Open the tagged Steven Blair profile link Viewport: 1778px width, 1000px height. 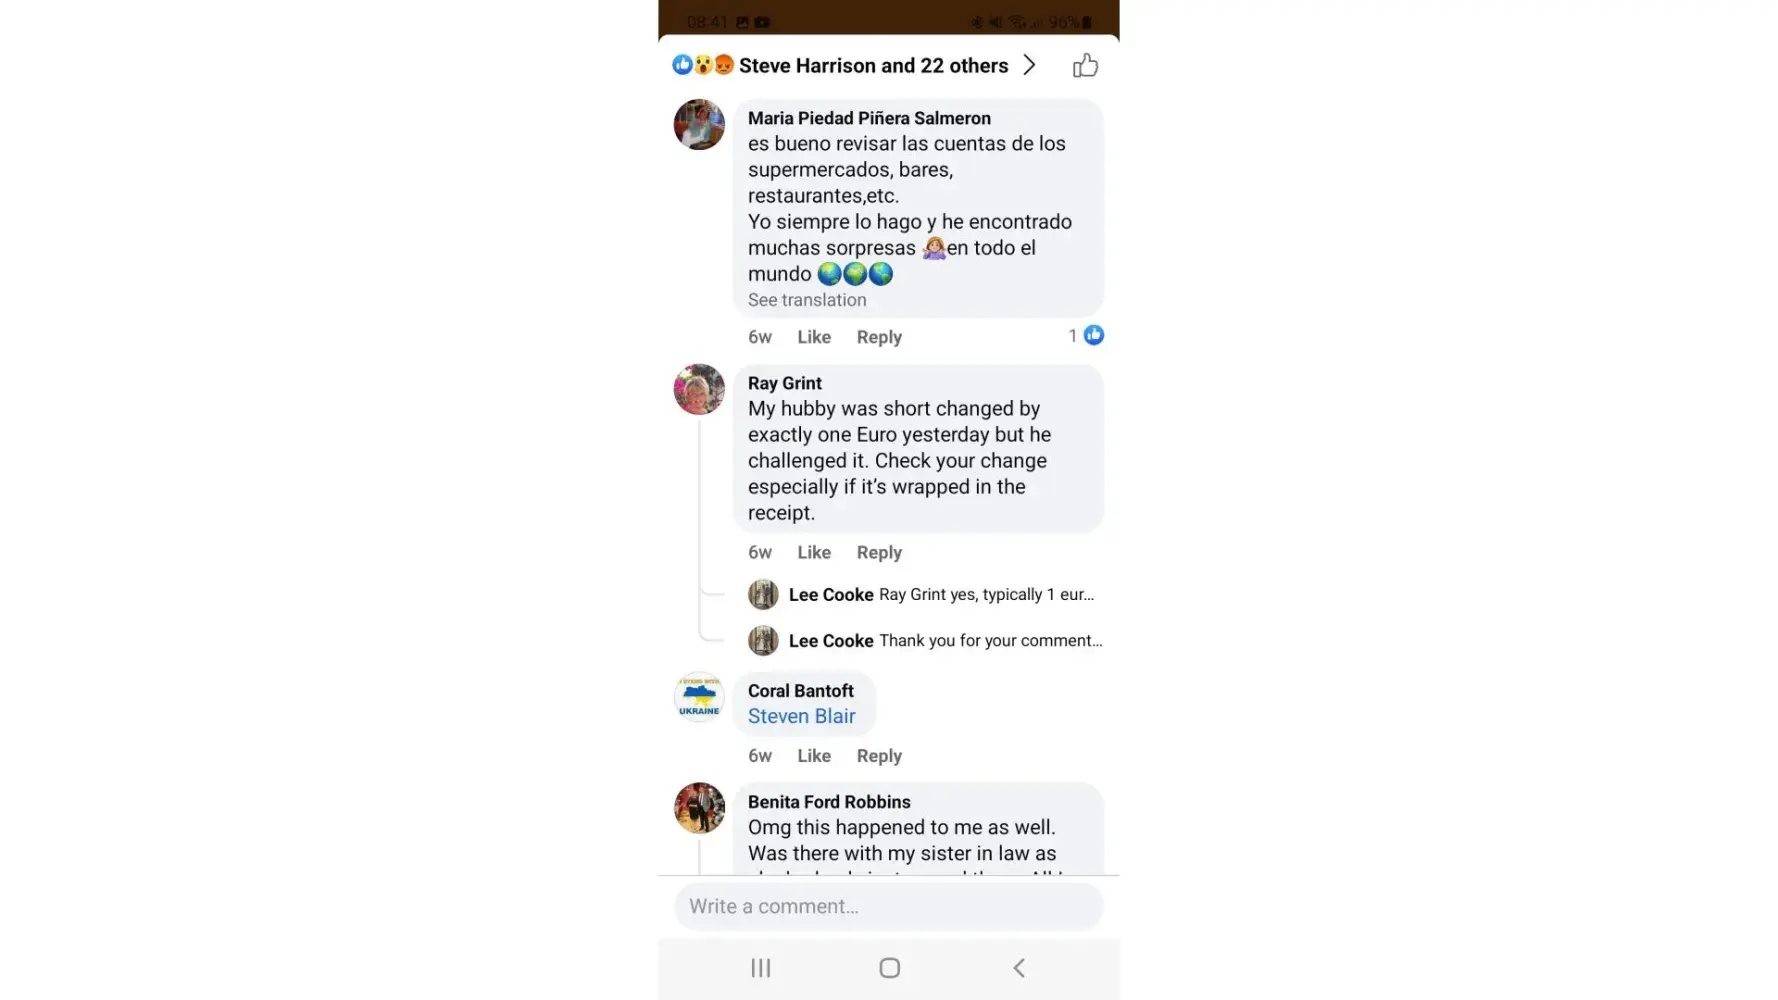coord(801,716)
